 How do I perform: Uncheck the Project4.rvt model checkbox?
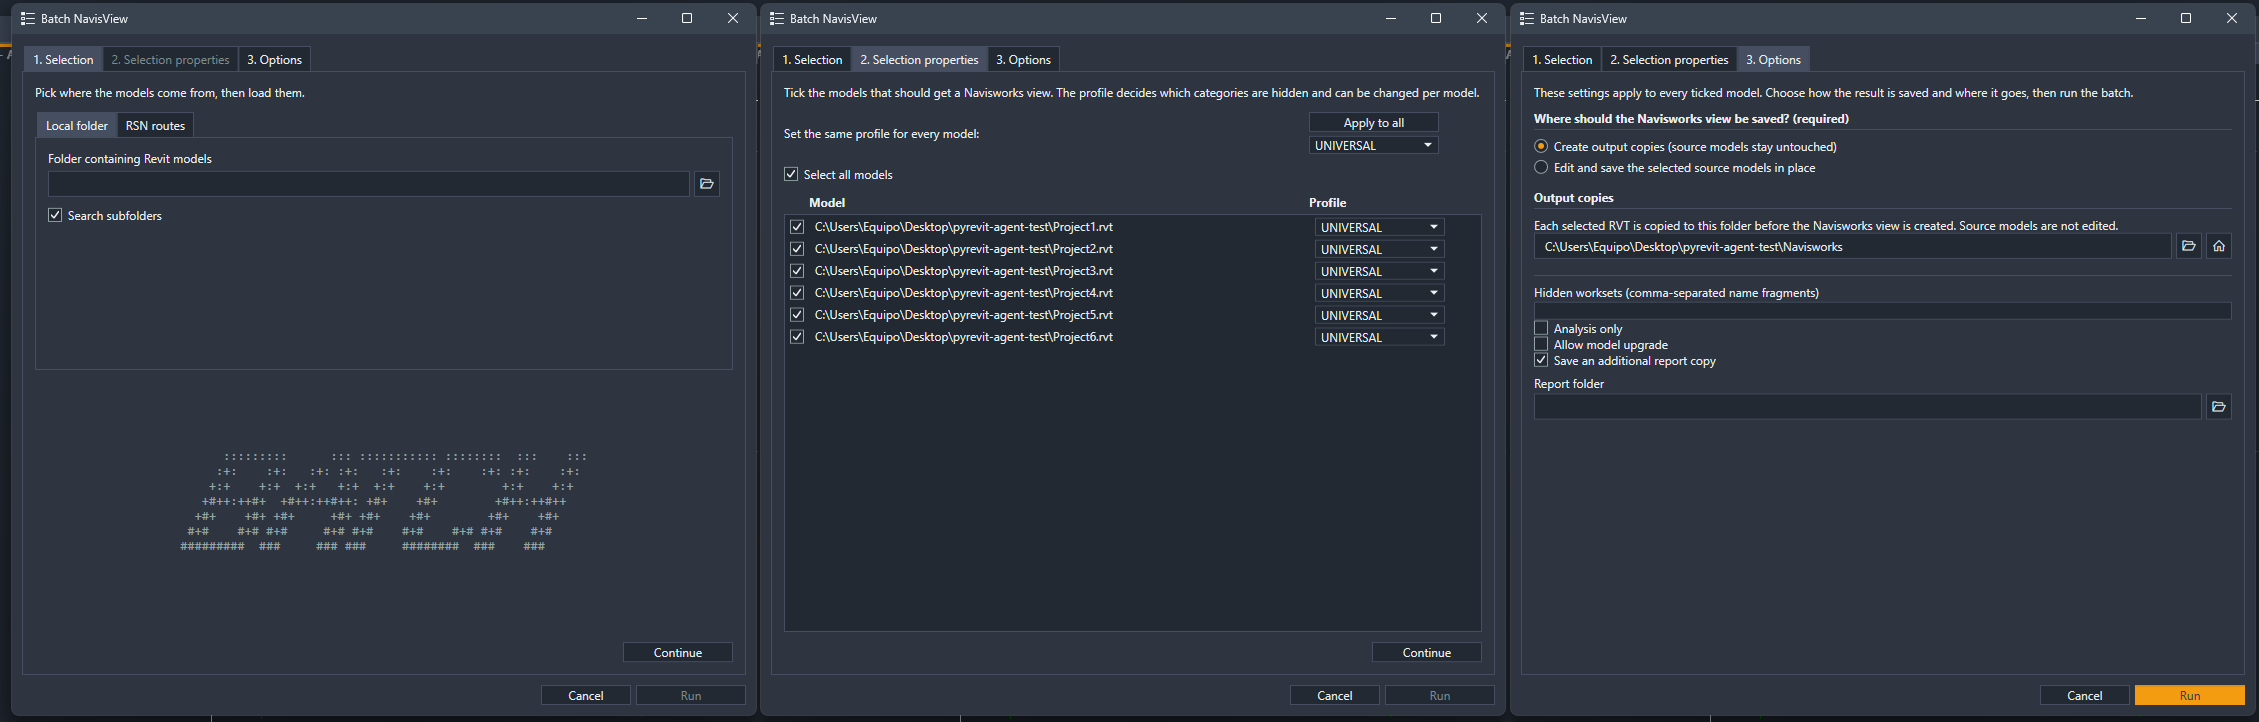coord(797,293)
